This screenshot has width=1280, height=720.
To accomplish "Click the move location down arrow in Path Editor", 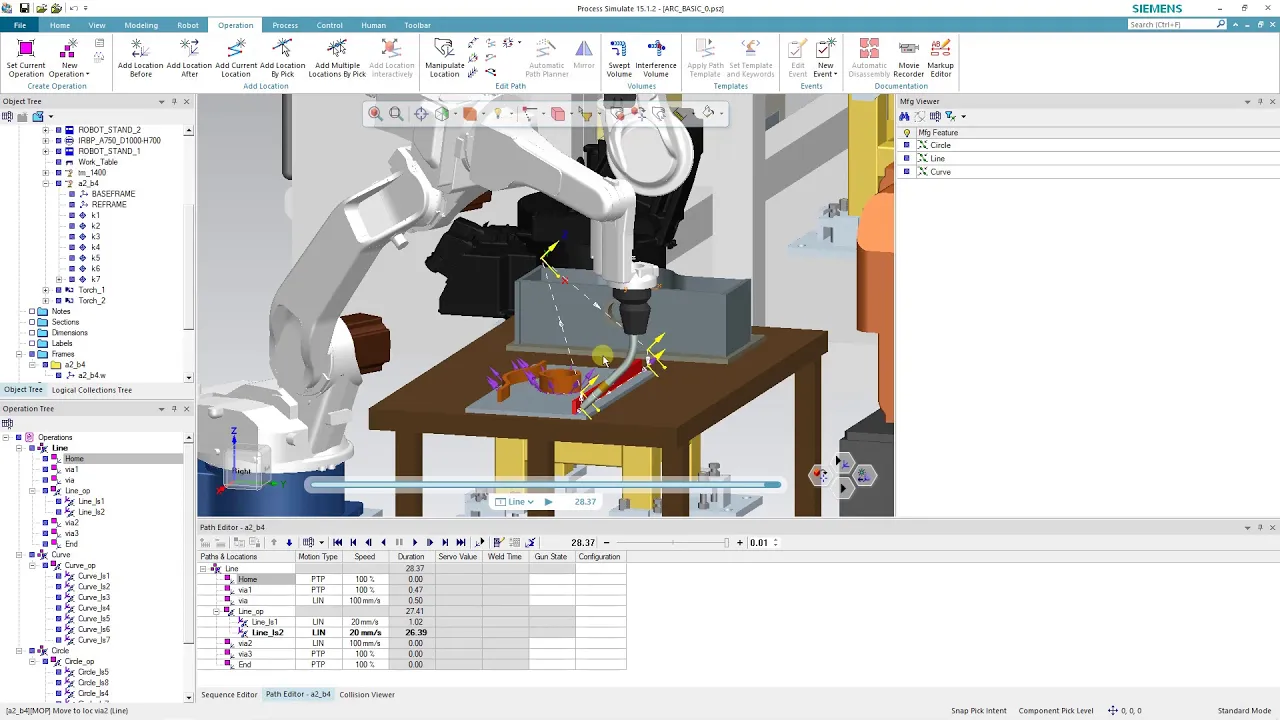I will (289, 543).
